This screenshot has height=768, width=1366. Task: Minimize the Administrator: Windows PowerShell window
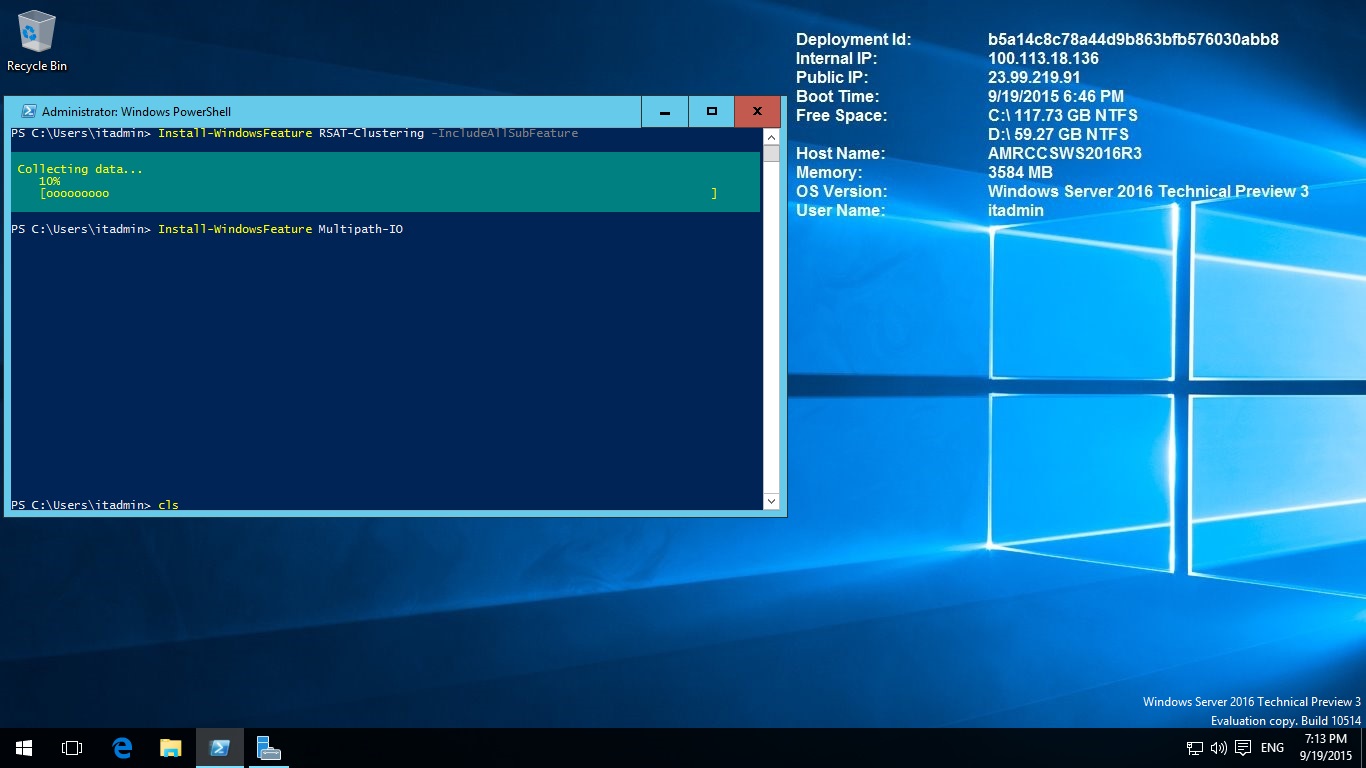coord(665,112)
